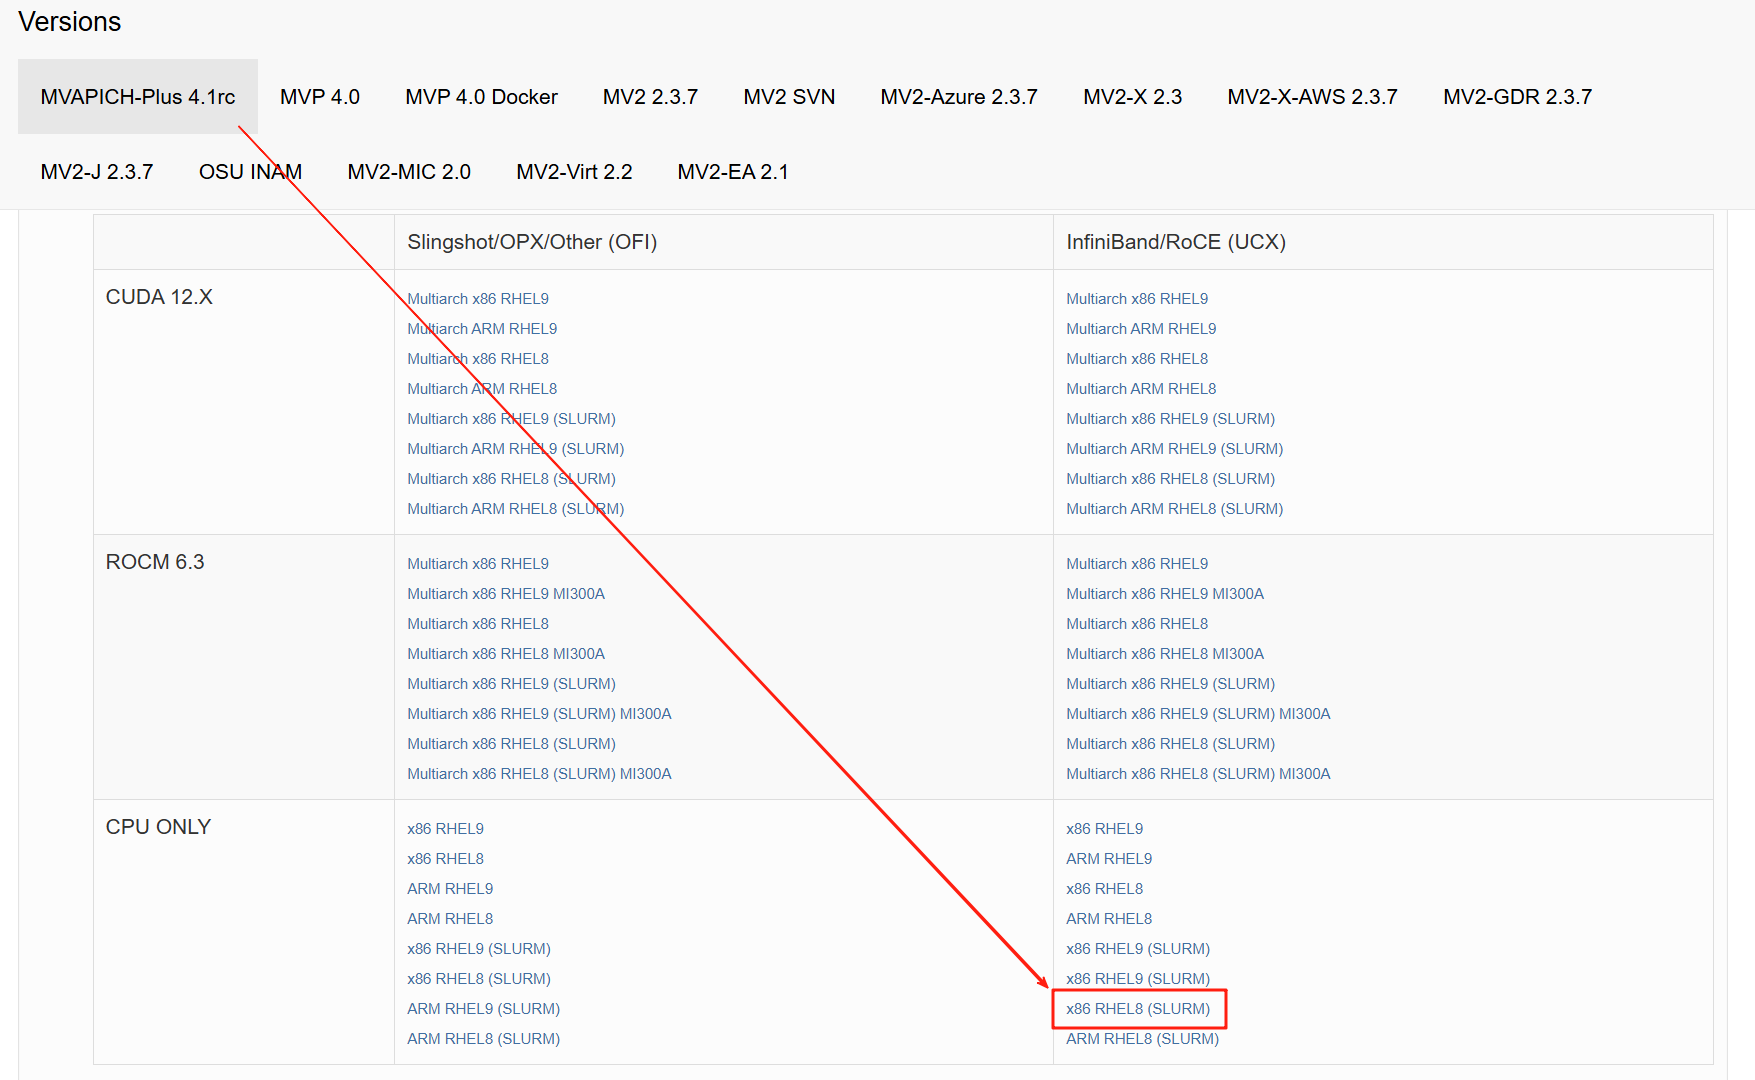This screenshot has height=1080, width=1755.
Task: Download OFI CUDA 12.X Multiarch x86 RHEL9
Action: pos(478,299)
